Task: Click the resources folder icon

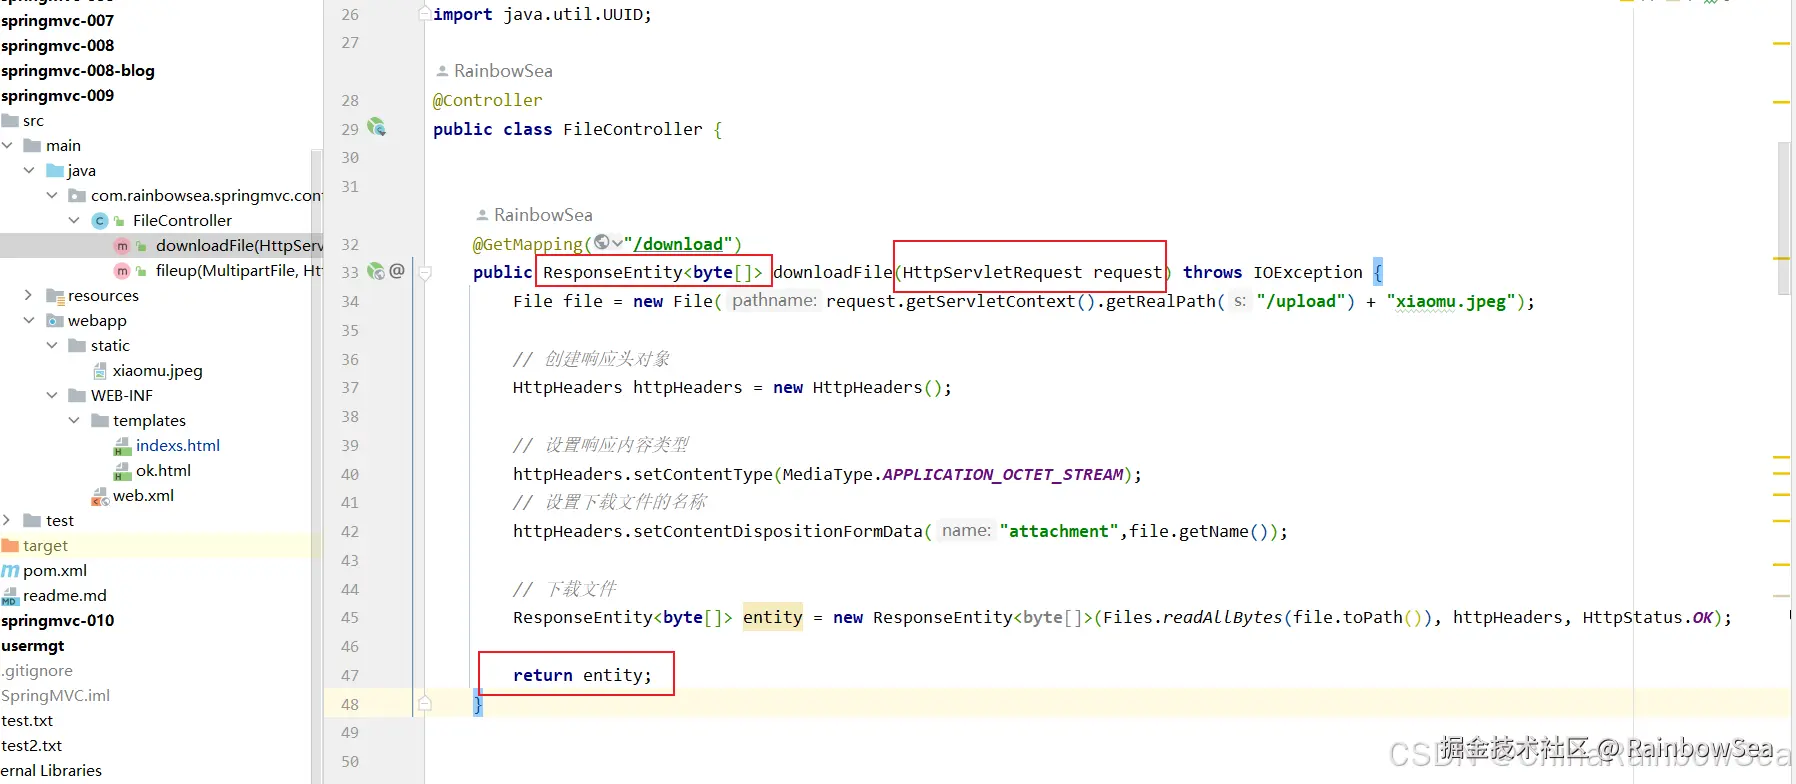Action: pyautogui.click(x=55, y=296)
